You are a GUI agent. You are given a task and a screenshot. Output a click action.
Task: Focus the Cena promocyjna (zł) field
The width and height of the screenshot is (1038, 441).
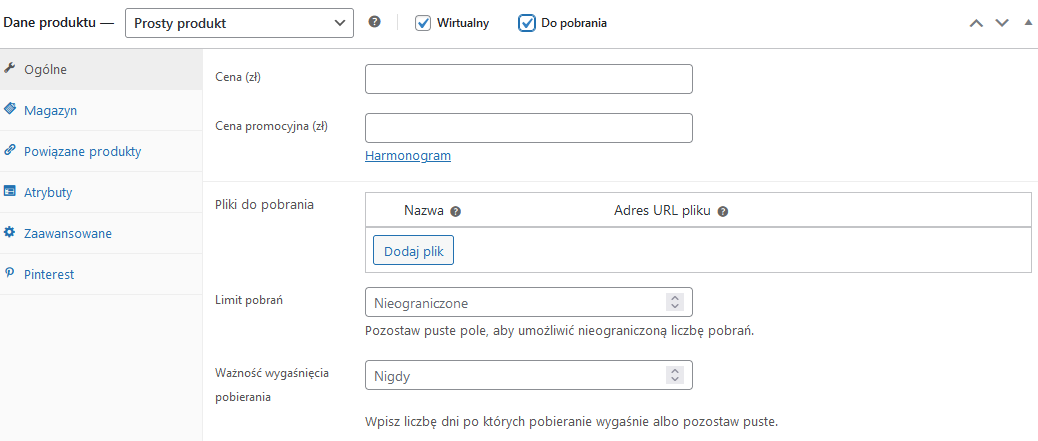[529, 128]
